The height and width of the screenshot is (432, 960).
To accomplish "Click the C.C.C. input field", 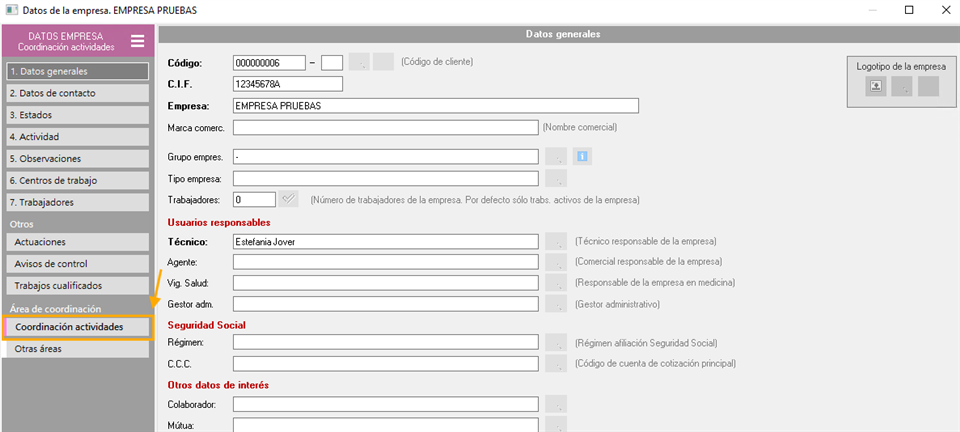I will click(x=386, y=363).
